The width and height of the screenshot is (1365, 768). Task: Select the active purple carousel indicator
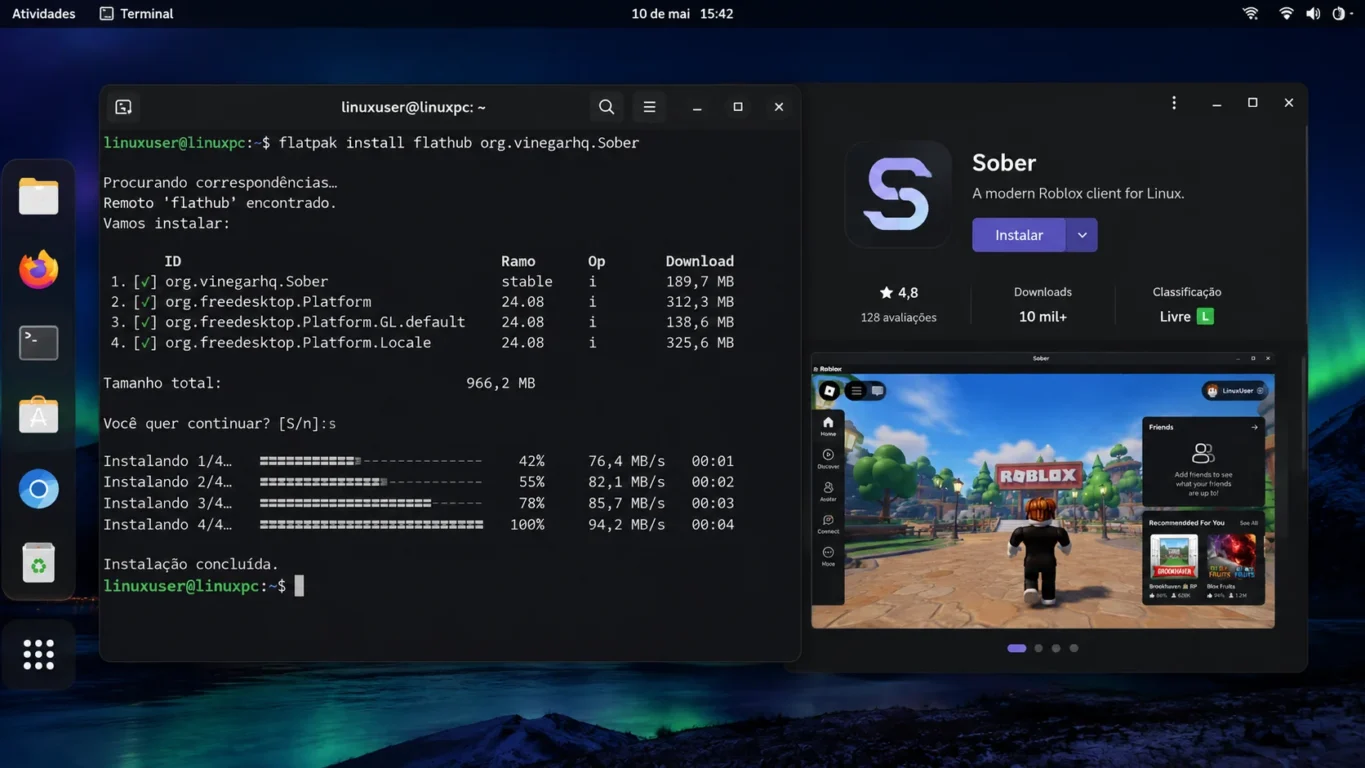pos(1017,648)
